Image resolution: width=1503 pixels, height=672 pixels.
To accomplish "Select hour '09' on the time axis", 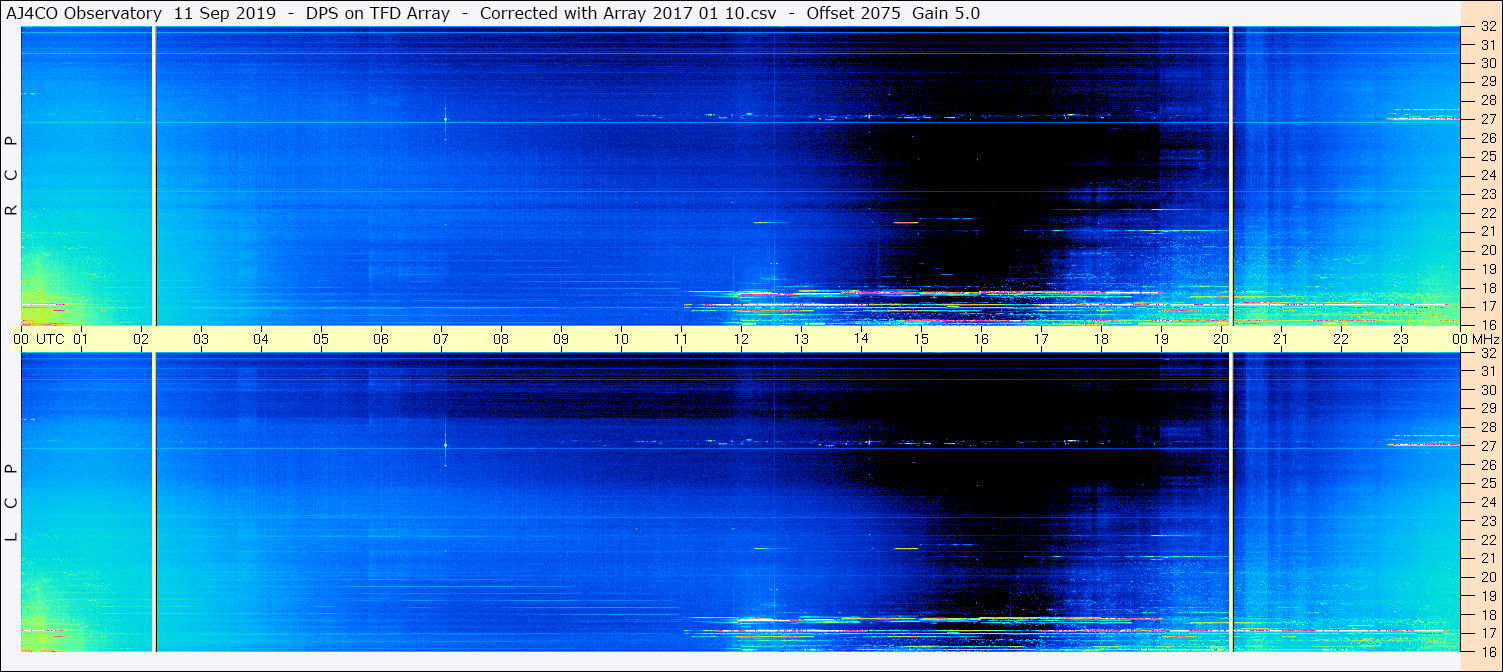I will coord(561,339).
